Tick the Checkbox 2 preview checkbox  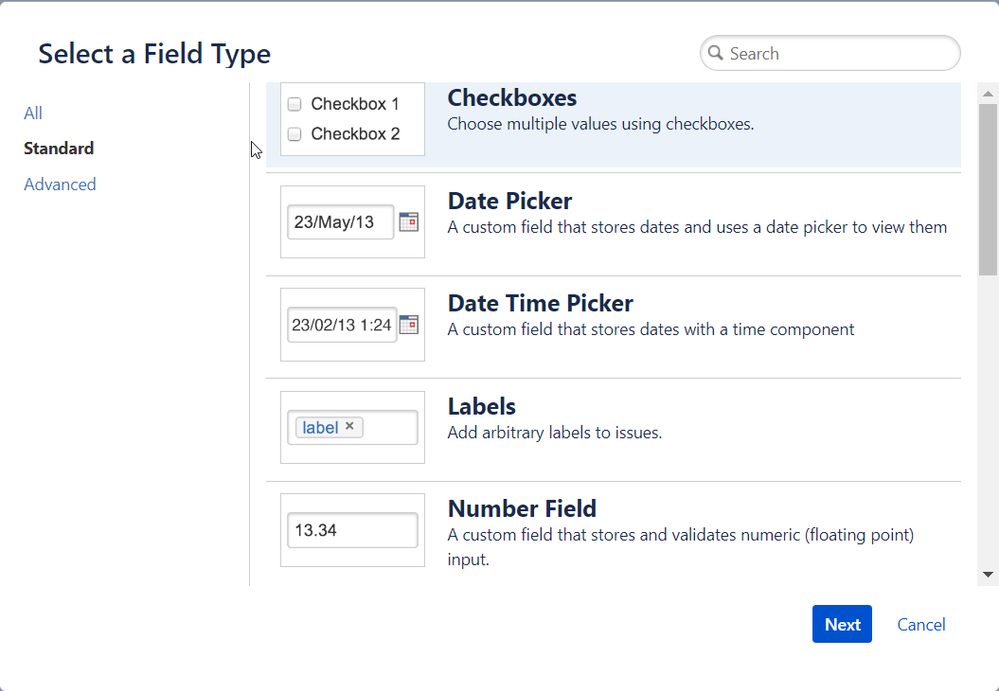click(x=294, y=134)
